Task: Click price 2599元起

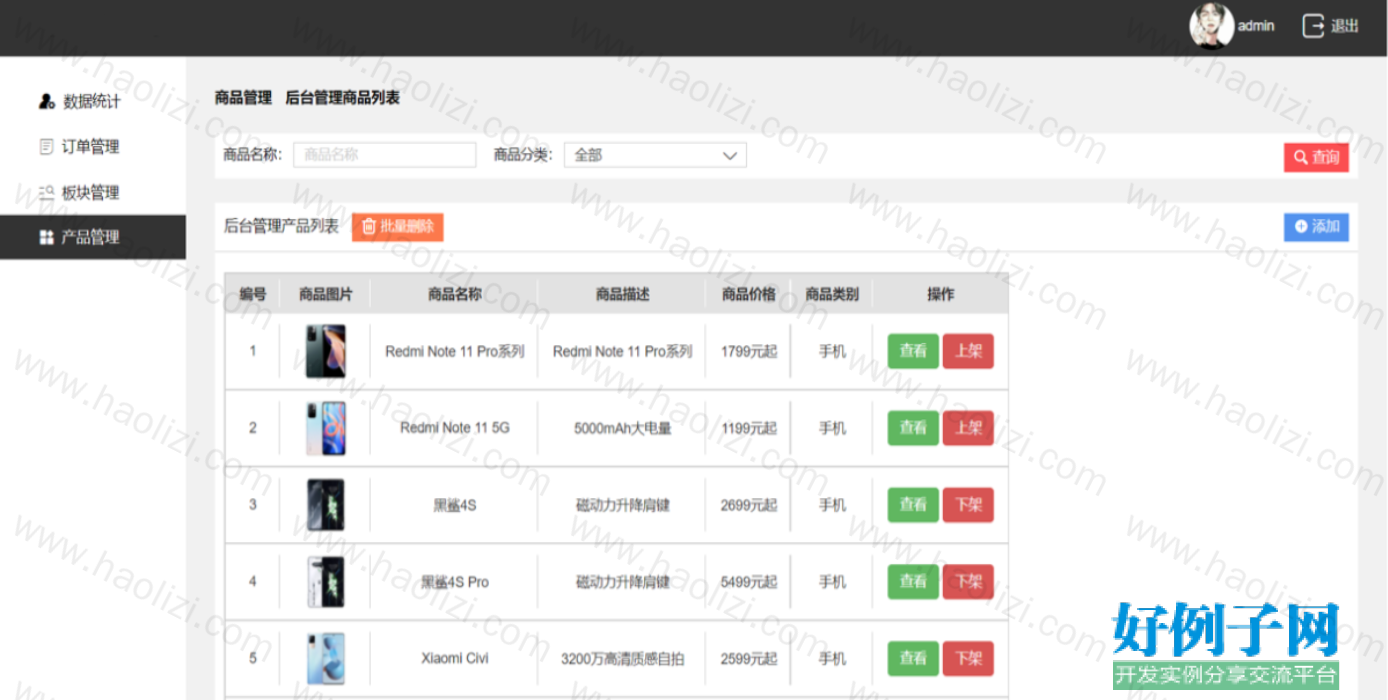Action: [749, 659]
